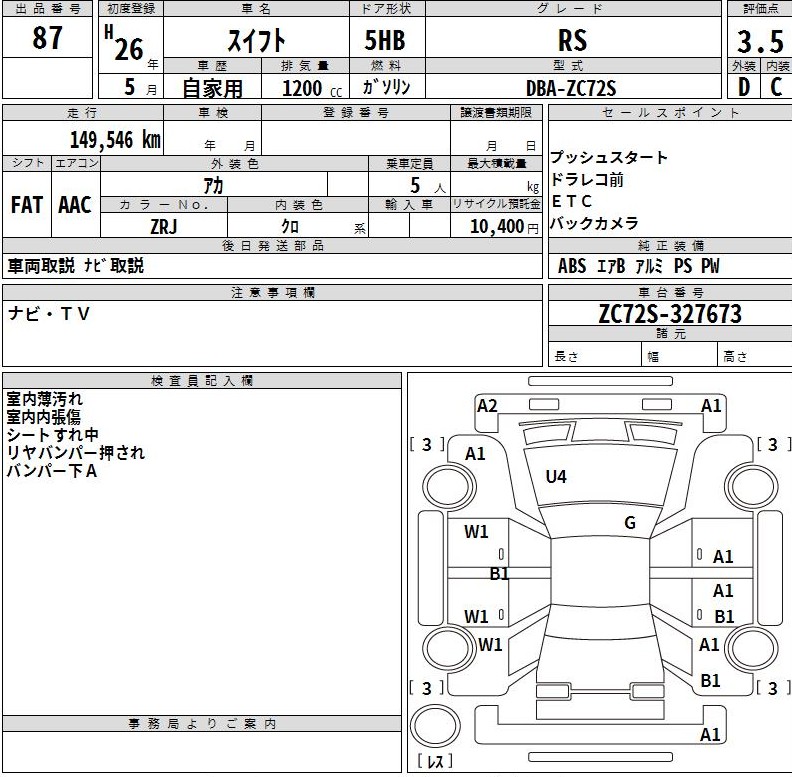Click the 登録番号 header
This screenshot has height=777, width=792.
pyautogui.click(x=356, y=113)
